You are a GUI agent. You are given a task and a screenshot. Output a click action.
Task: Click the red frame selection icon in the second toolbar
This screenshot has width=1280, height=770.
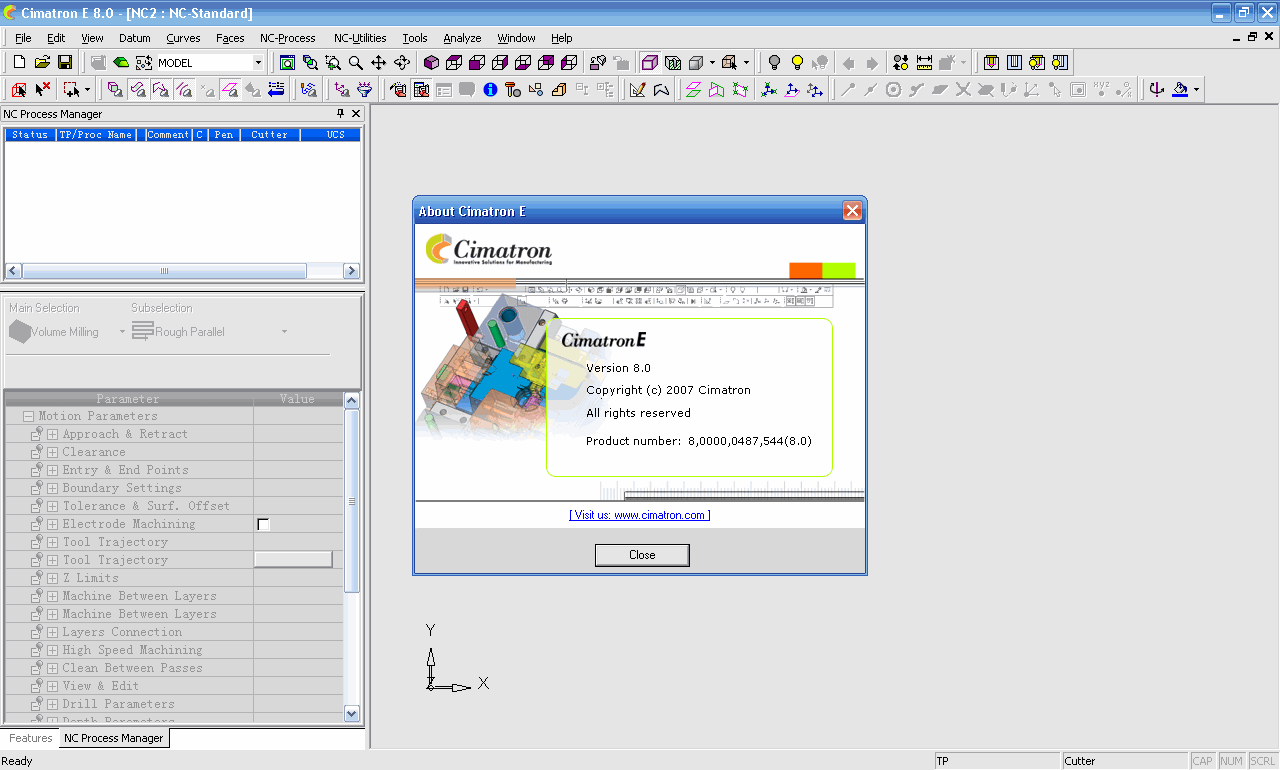18,89
